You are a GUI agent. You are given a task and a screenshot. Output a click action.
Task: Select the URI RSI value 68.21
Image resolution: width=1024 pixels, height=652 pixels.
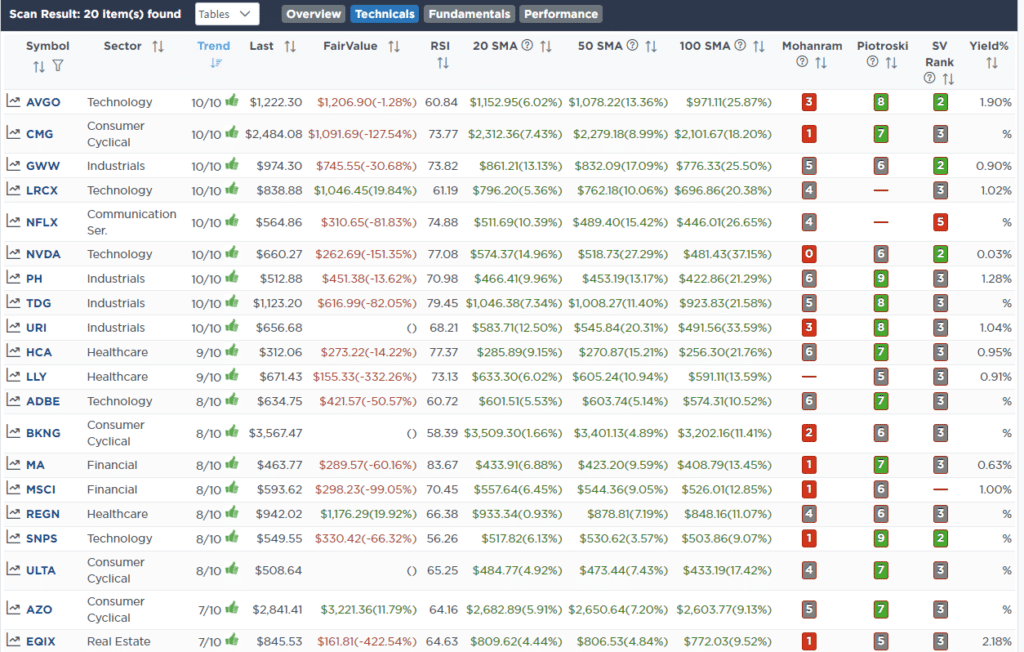tap(443, 328)
